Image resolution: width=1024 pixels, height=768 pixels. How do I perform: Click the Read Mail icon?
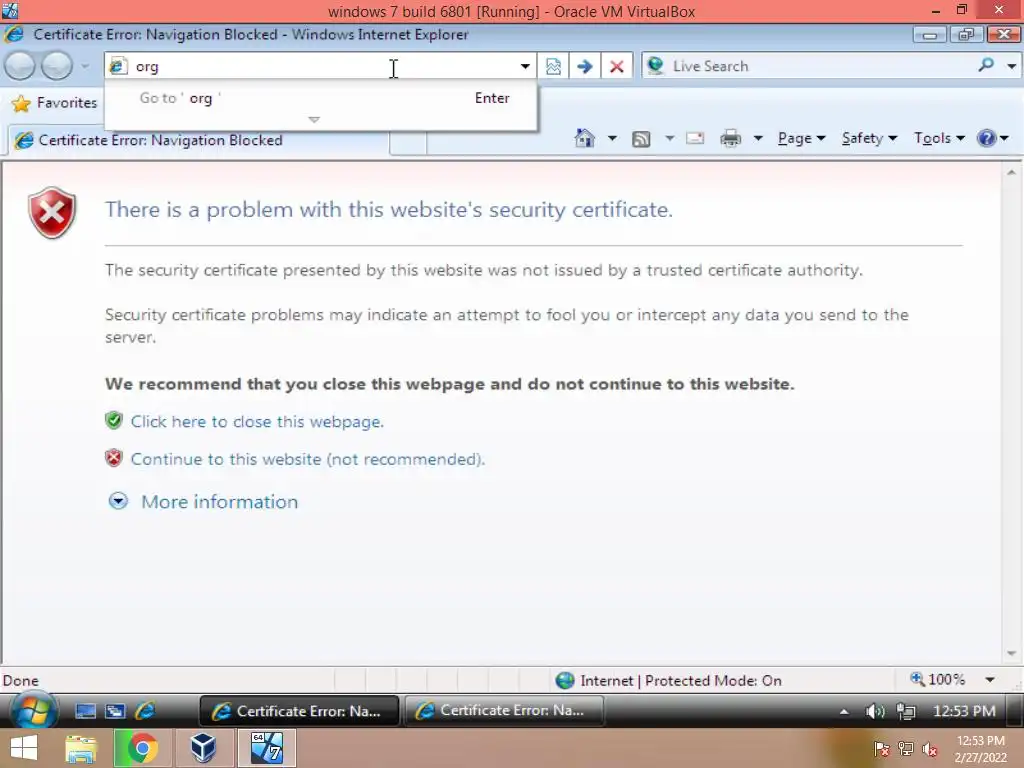pyautogui.click(x=695, y=138)
